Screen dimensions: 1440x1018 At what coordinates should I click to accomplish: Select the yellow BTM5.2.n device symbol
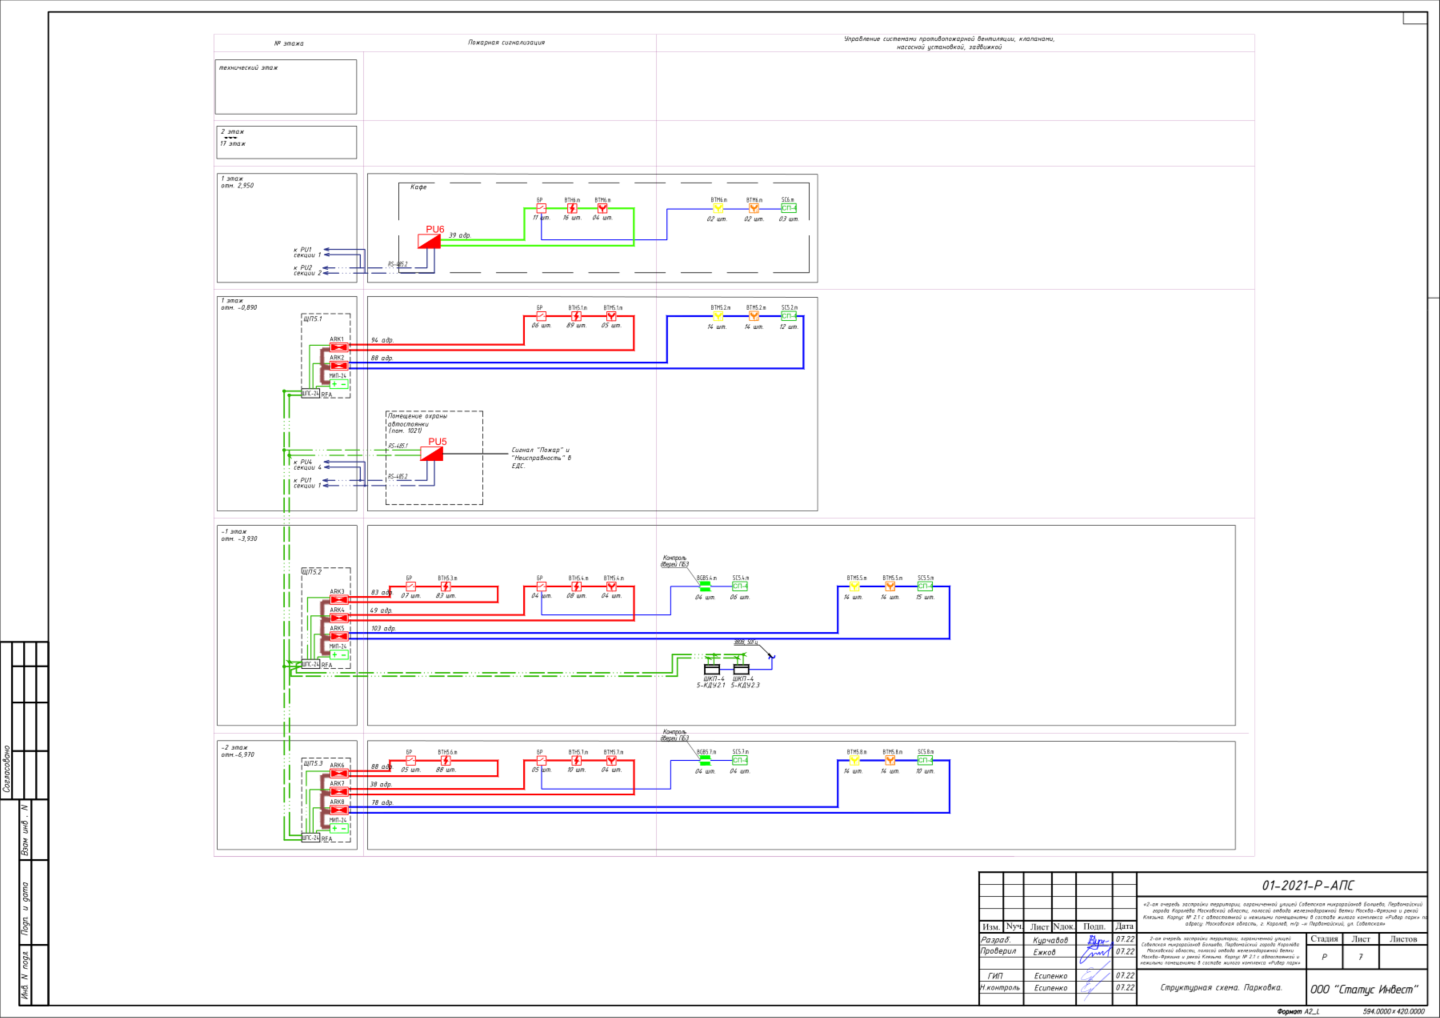718,316
